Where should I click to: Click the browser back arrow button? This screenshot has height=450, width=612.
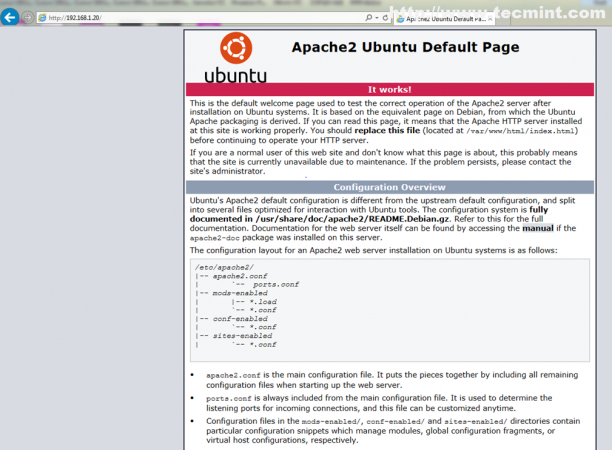[9, 17]
